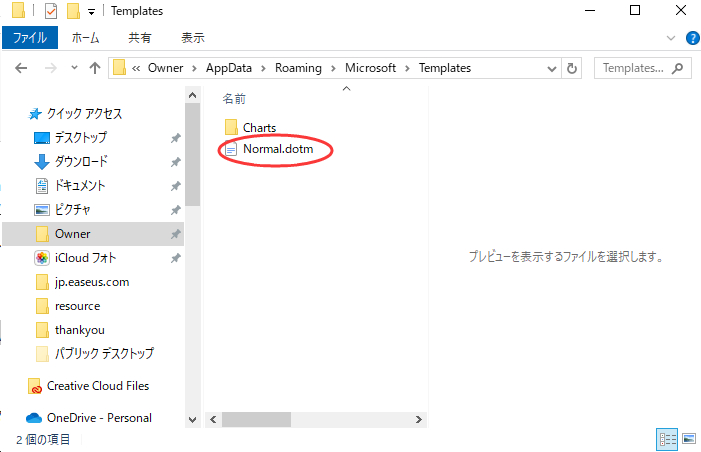Open the Charts folder

[x=259, y=127]
